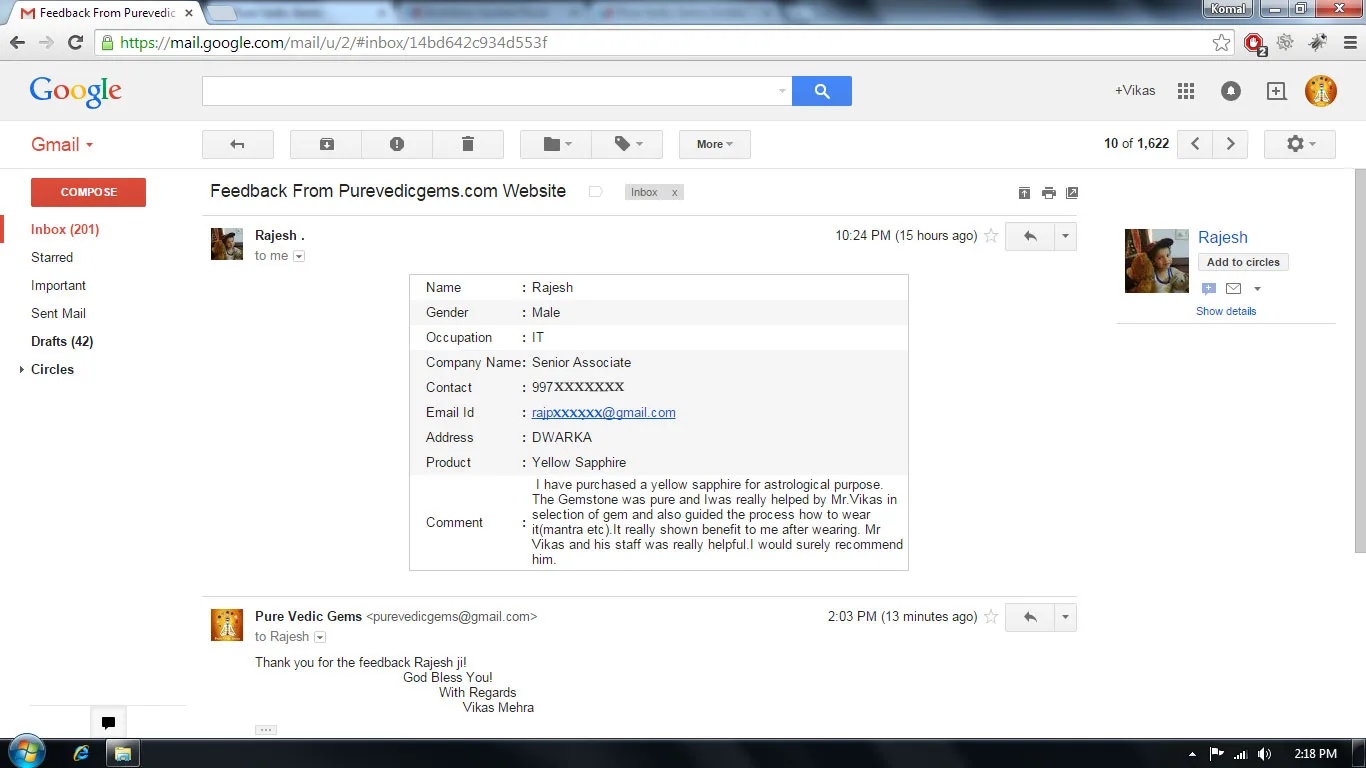Reload the page
This screenshot has width=1366, height=768.
[x=75, y=43]
